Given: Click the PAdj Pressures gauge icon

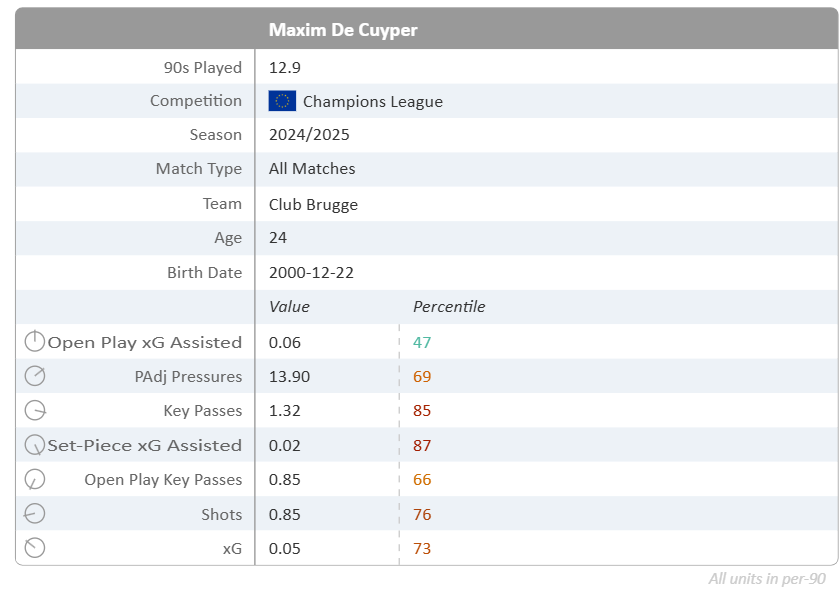Looking at the screenshot, I should point(34,376).
